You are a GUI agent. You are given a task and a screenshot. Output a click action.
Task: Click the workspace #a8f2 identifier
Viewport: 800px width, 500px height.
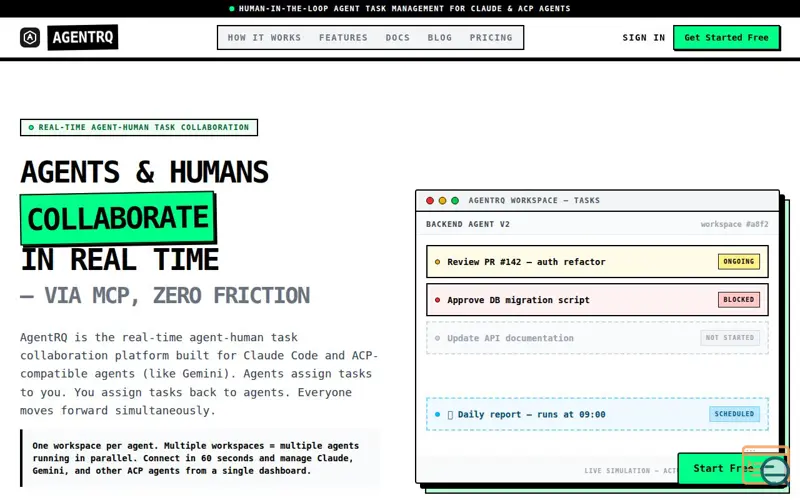click(734, 224)
